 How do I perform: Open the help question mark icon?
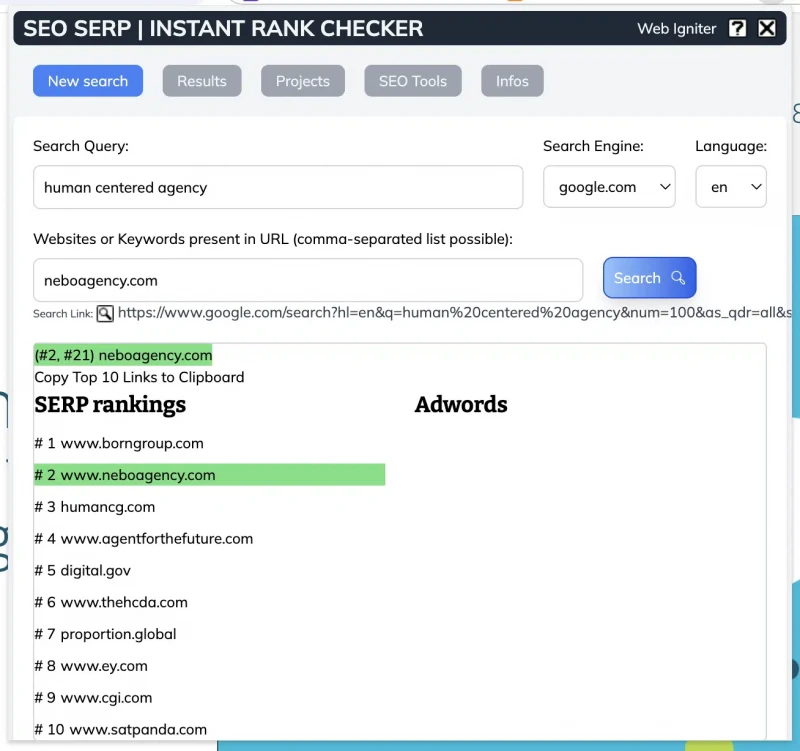[x=737, y=28]
